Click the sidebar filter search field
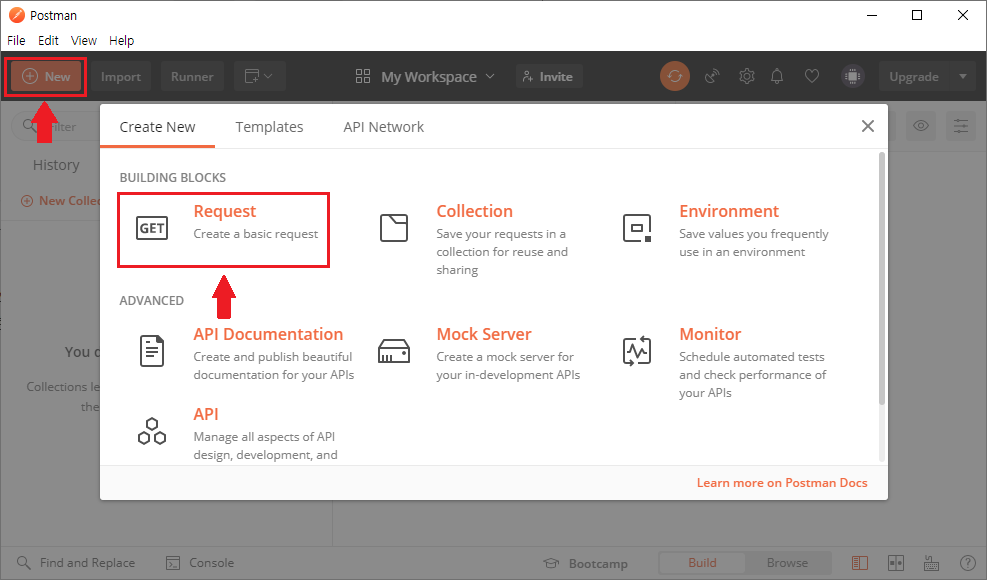Screen dimensions: 987x580 click(55, 127)
